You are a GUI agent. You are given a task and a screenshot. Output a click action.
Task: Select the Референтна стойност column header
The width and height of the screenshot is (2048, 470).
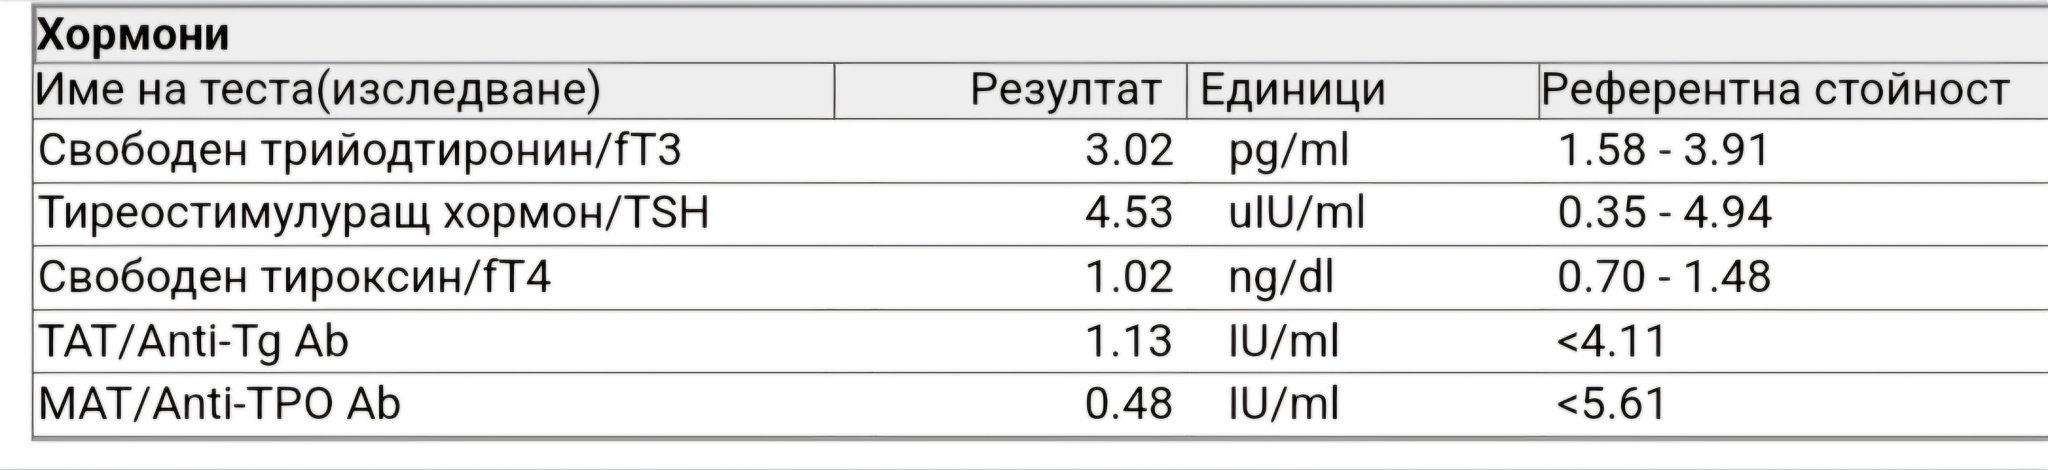point(1774,91)
